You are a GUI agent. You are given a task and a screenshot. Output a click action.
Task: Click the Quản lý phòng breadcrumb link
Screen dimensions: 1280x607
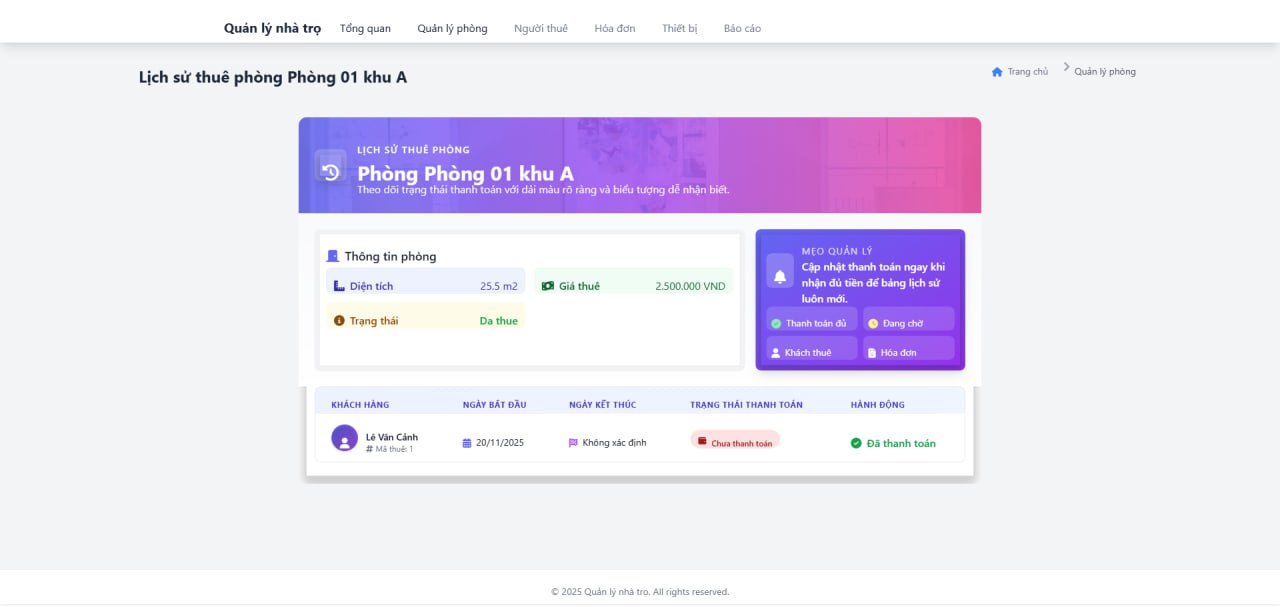tap(1105, 71)
